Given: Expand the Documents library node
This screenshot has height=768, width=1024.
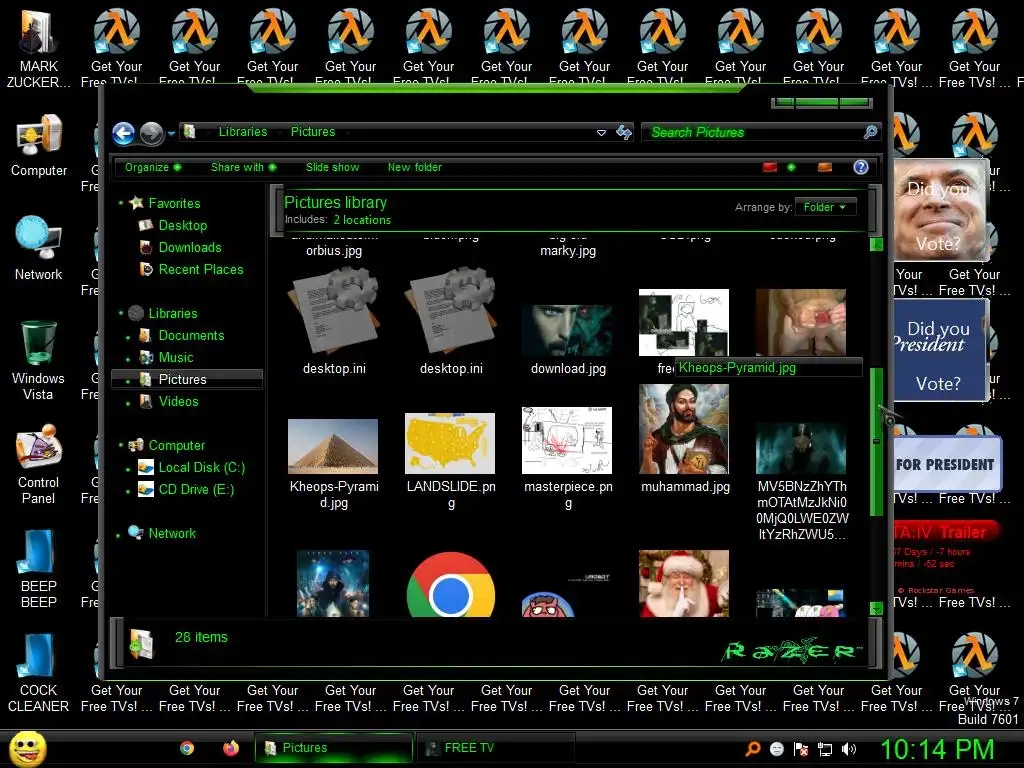Looking at the screenshot, I should (x=128, y=337).
